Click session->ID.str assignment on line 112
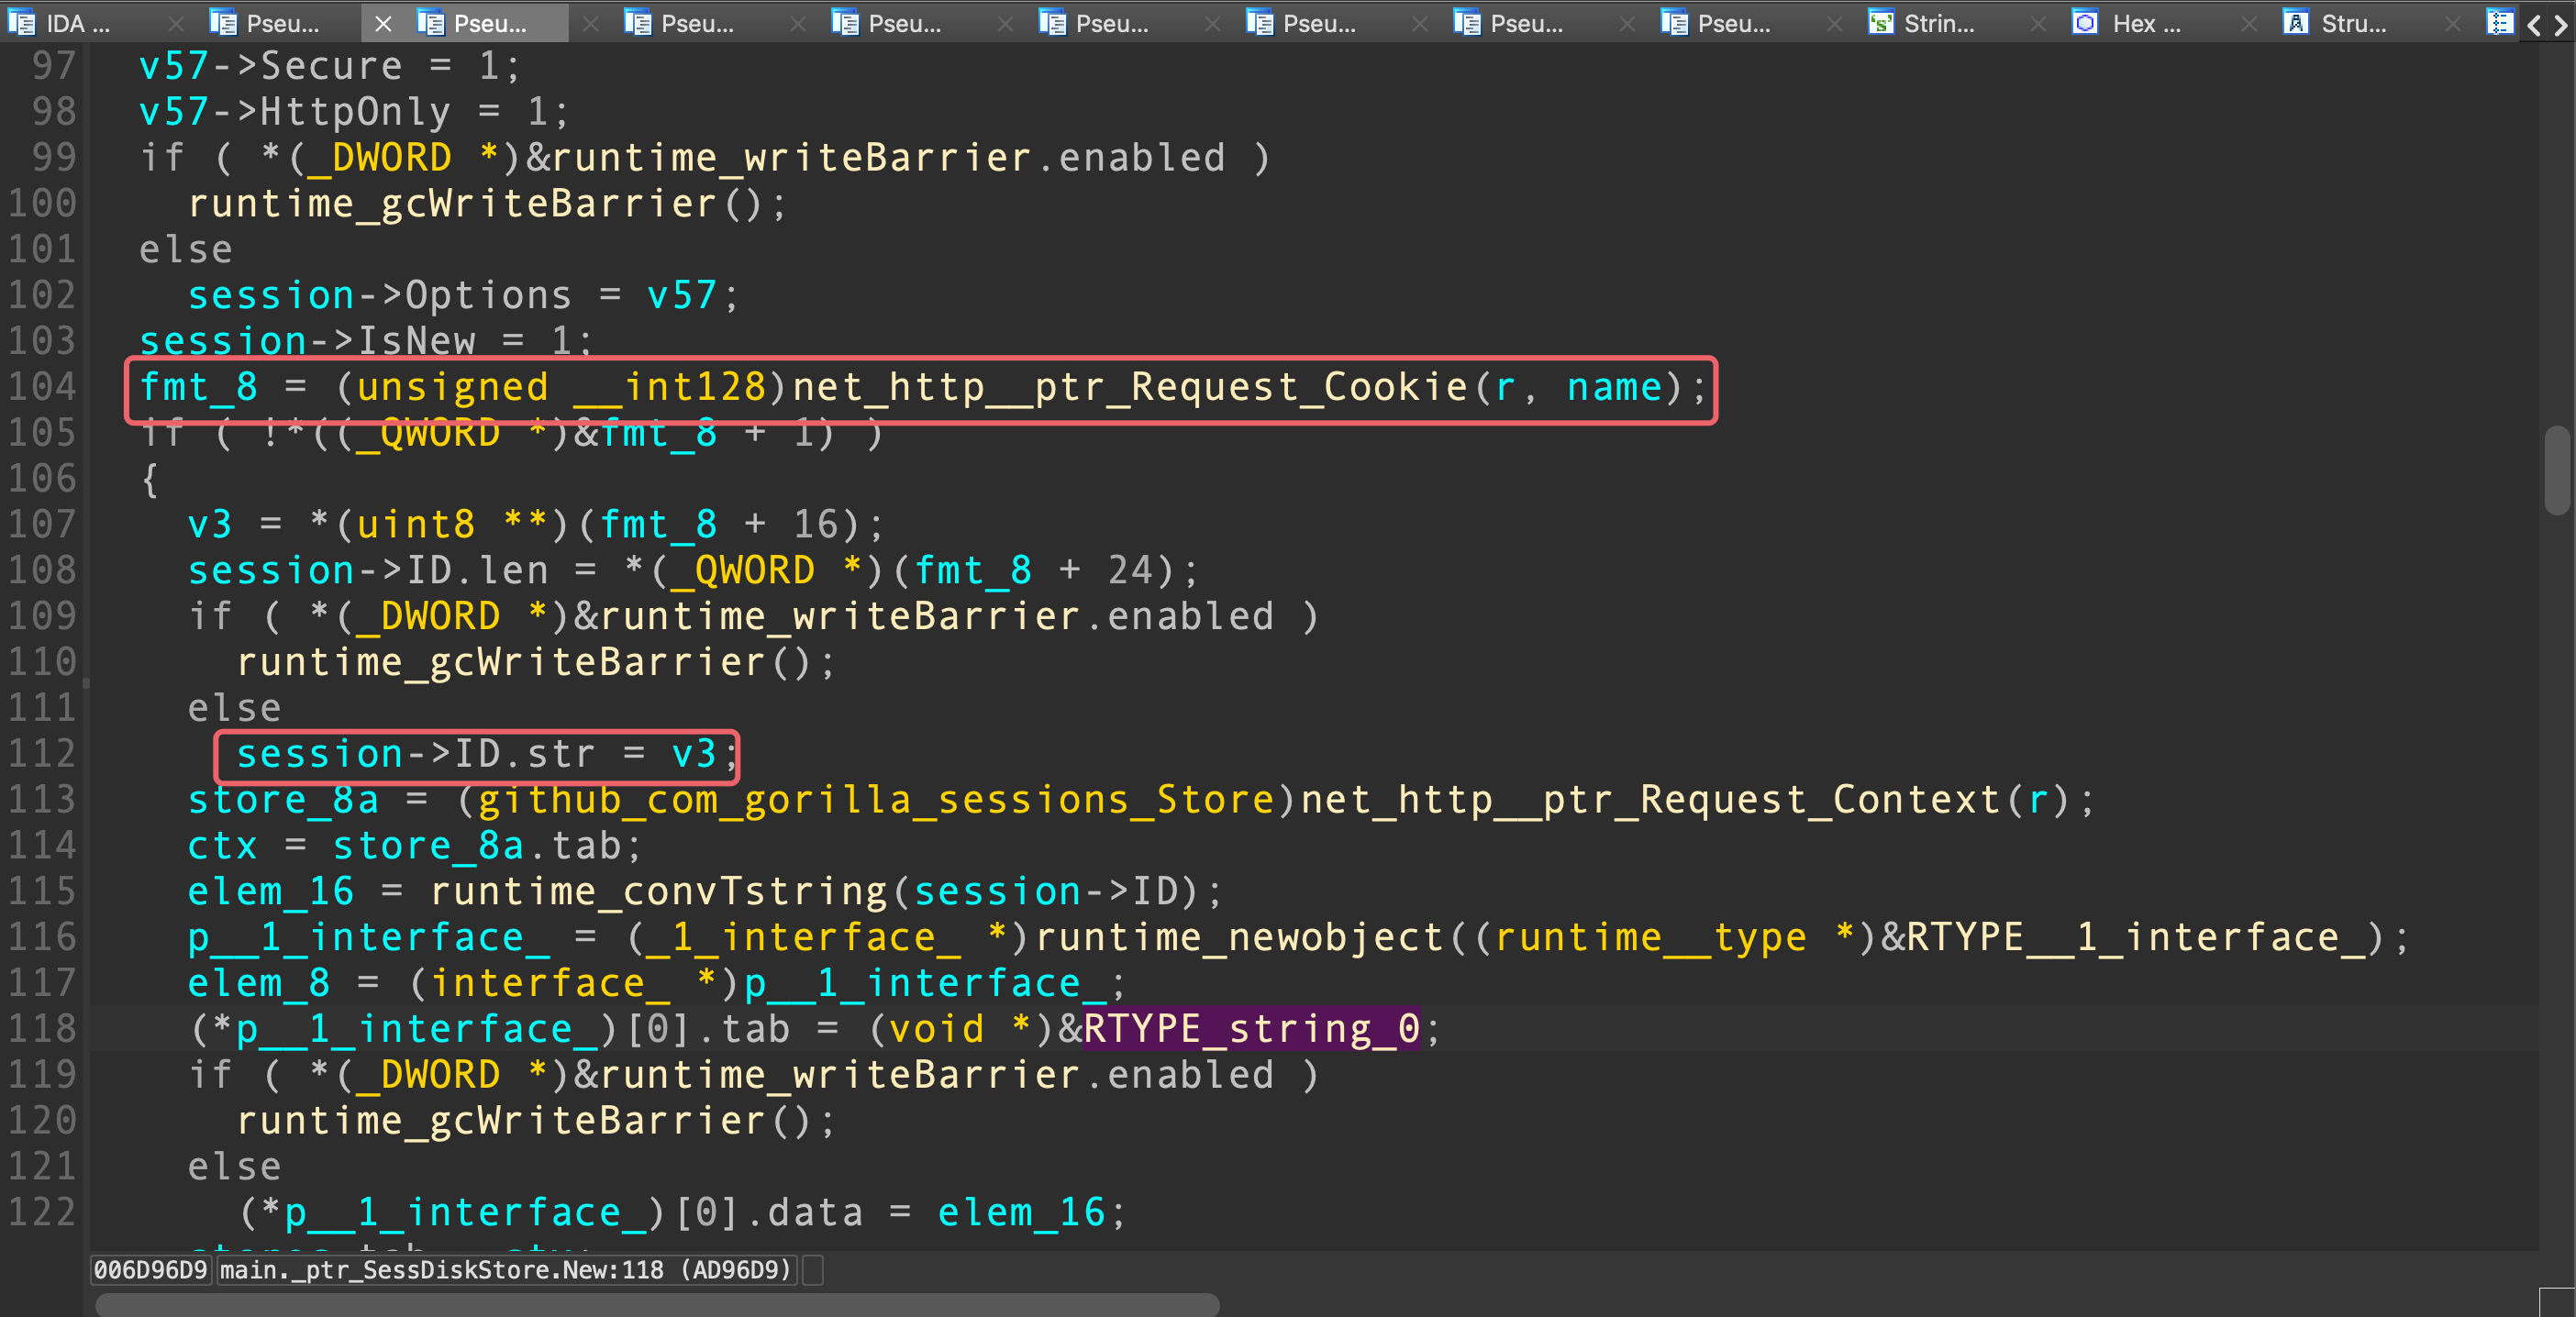2576x1317 pixels. coord(477,754)
